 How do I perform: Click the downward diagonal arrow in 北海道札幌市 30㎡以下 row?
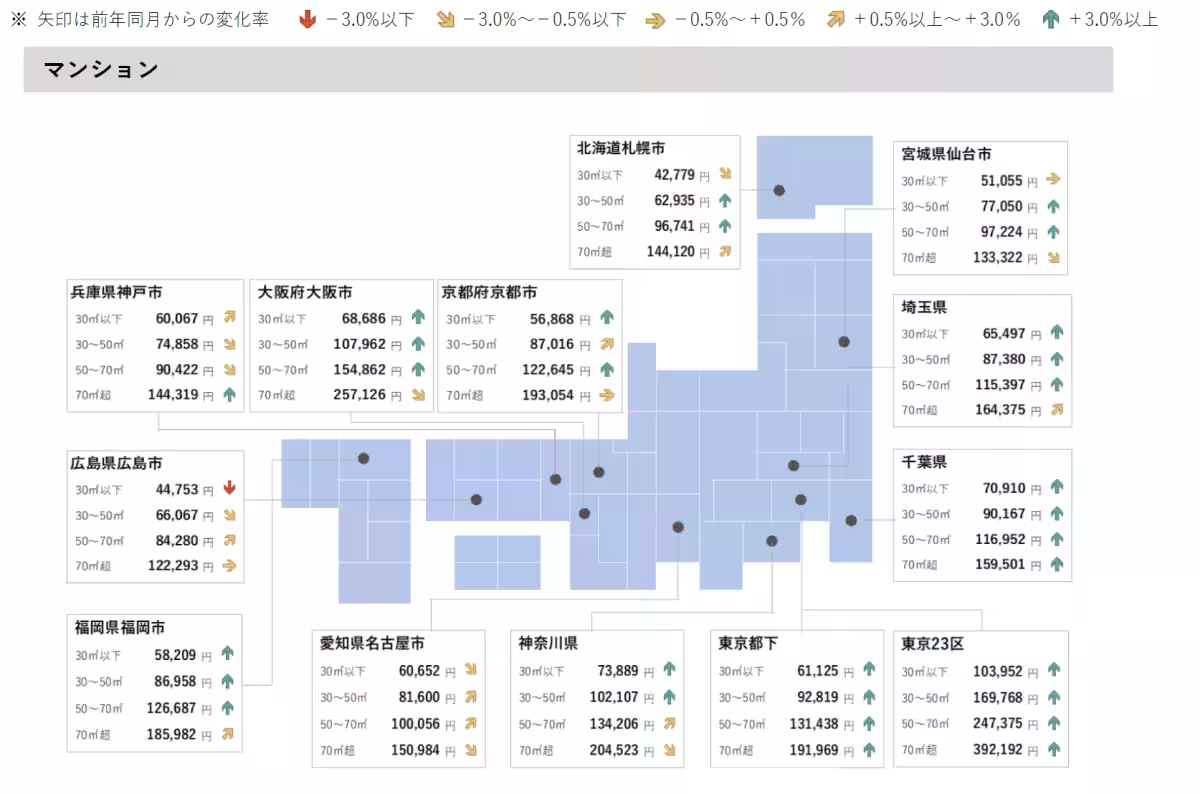725,175
